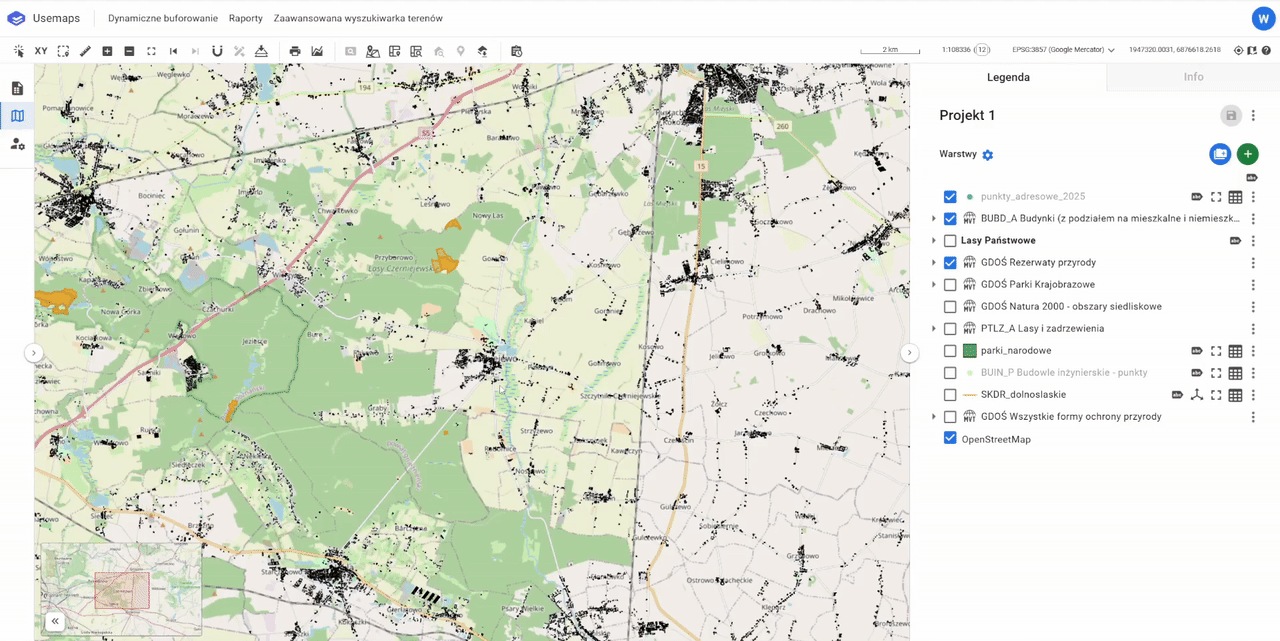The height and width of the screenshot is (641, 1280).
Task: Open Zaawansowana wyszukiwarka terenów
Action: point(358,18)
